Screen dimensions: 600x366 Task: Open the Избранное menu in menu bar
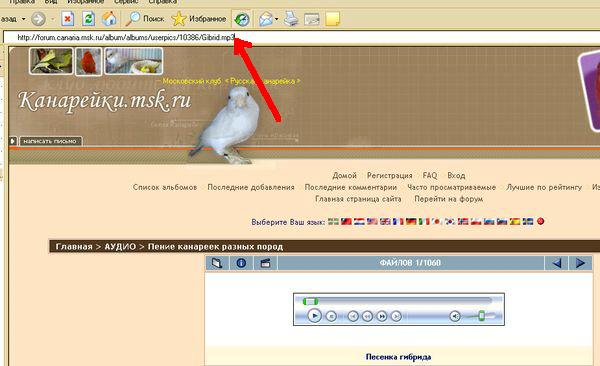pyautogui.click(x=86, y=2)
